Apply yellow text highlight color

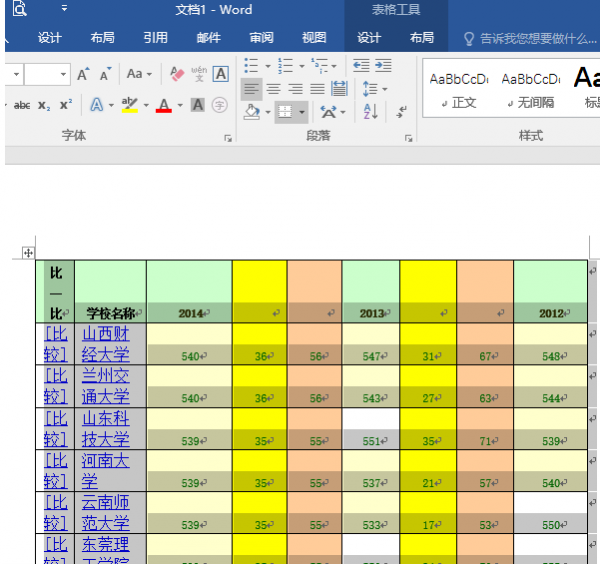click(130, 105)
